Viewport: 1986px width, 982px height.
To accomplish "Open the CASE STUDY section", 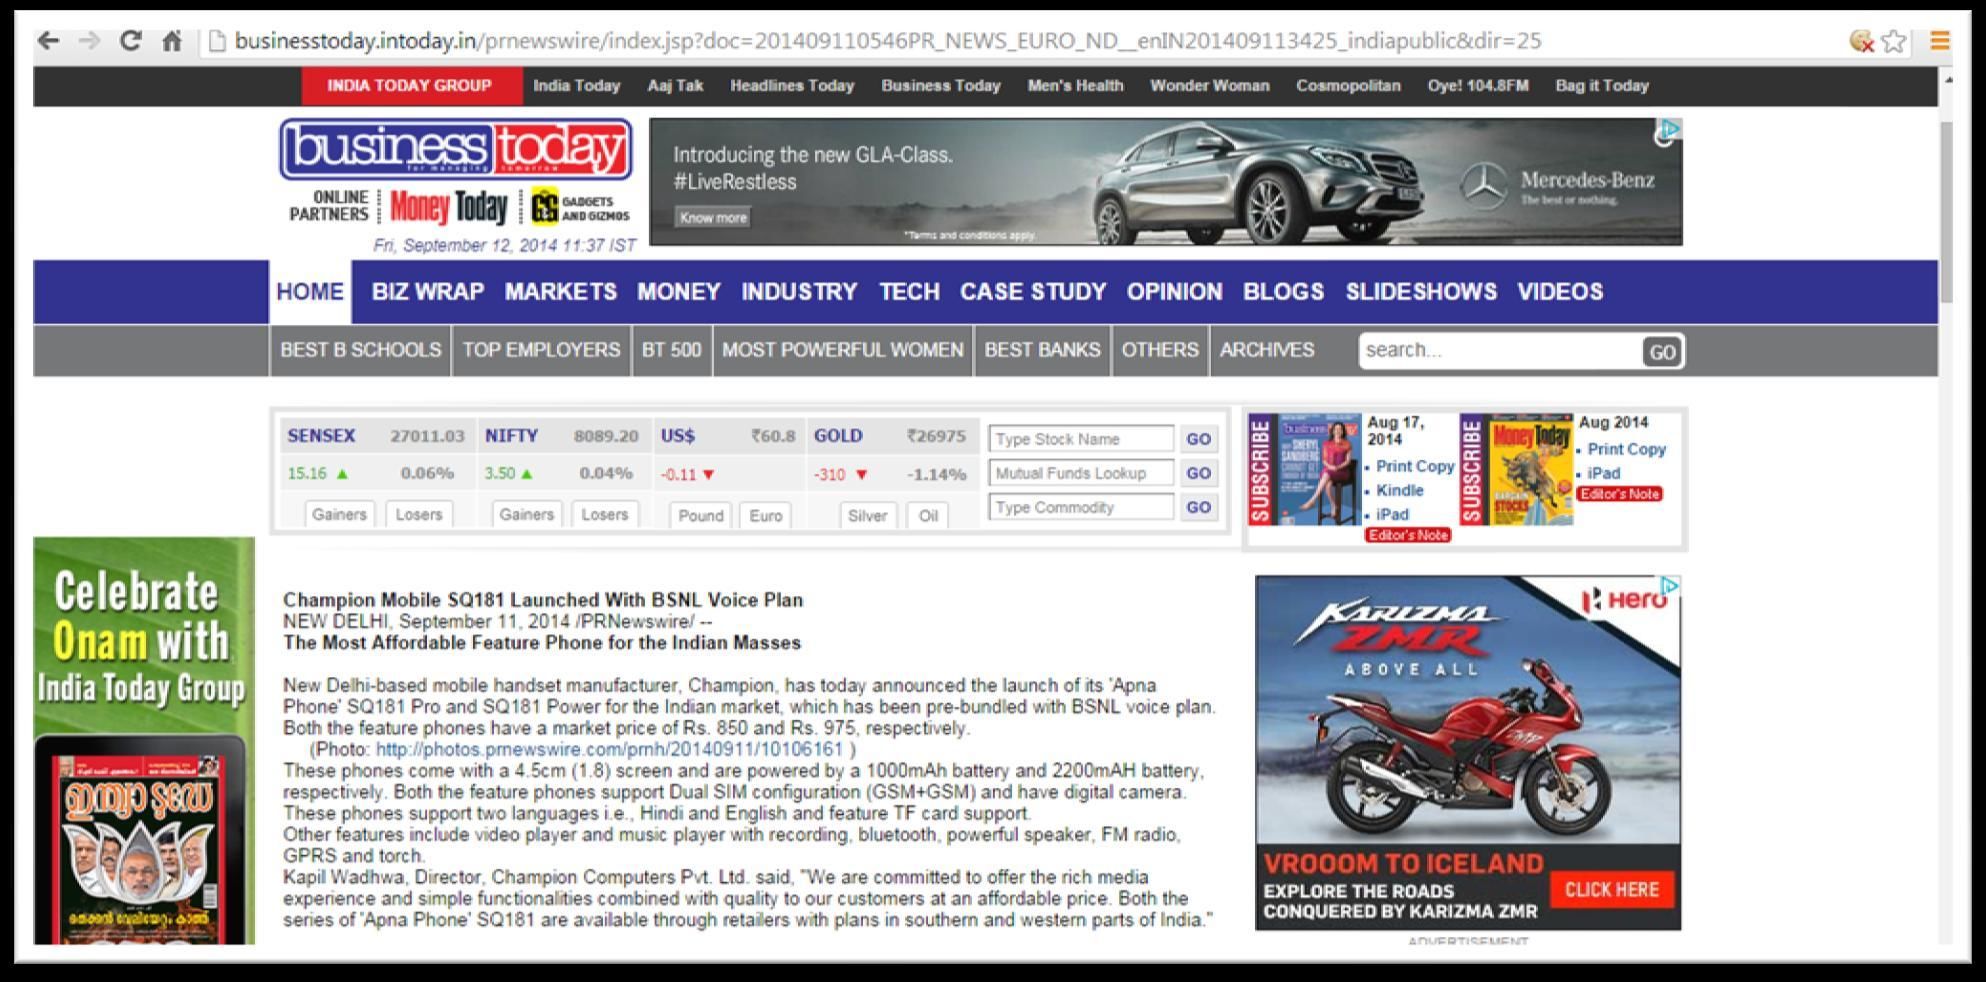I will tap(1033, 292).
